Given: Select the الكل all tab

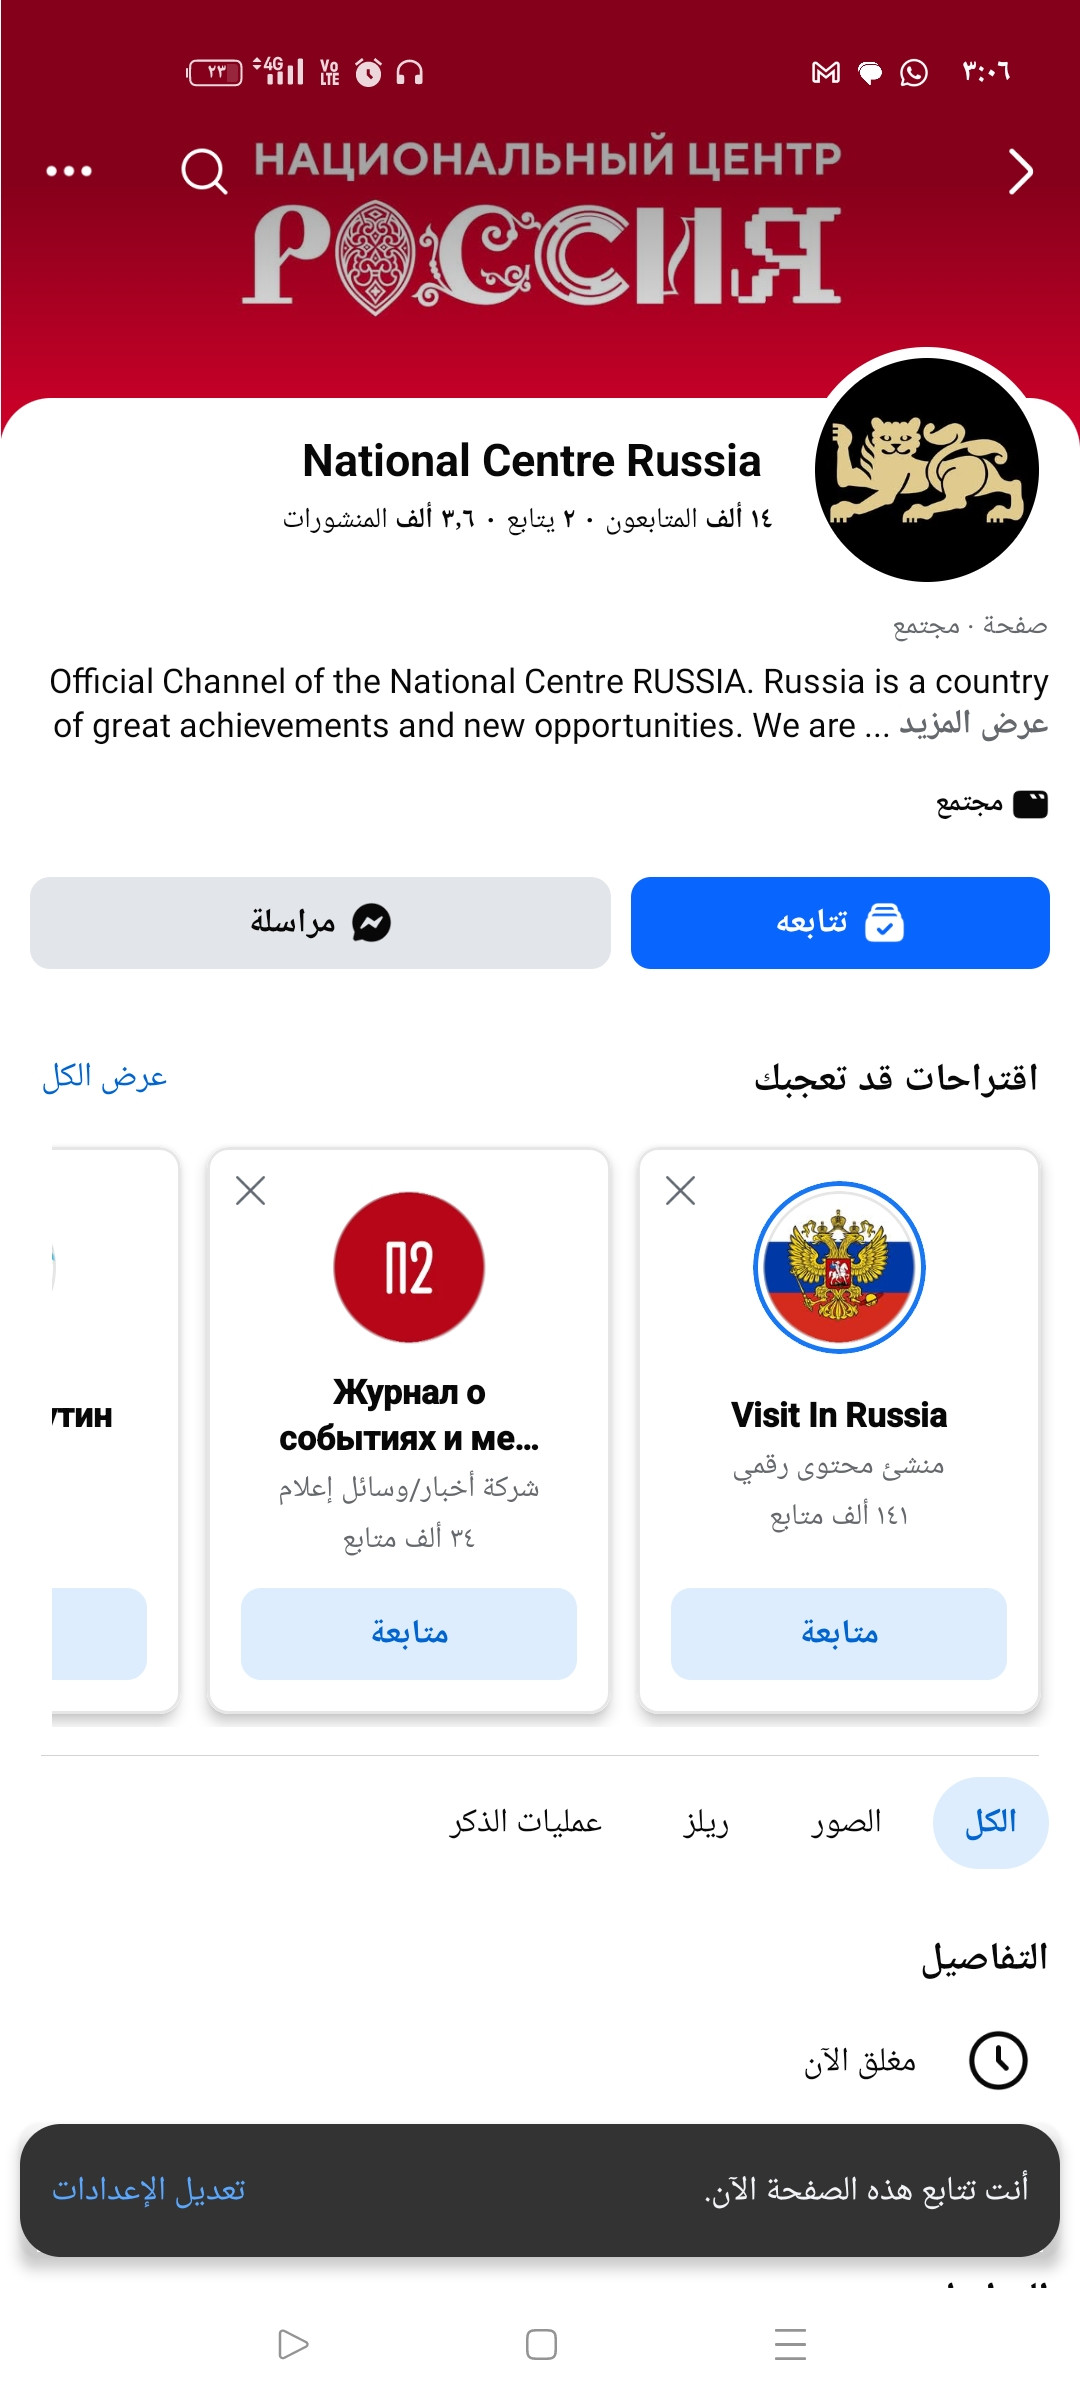Looking at the screenshot, I should 990,1822.
